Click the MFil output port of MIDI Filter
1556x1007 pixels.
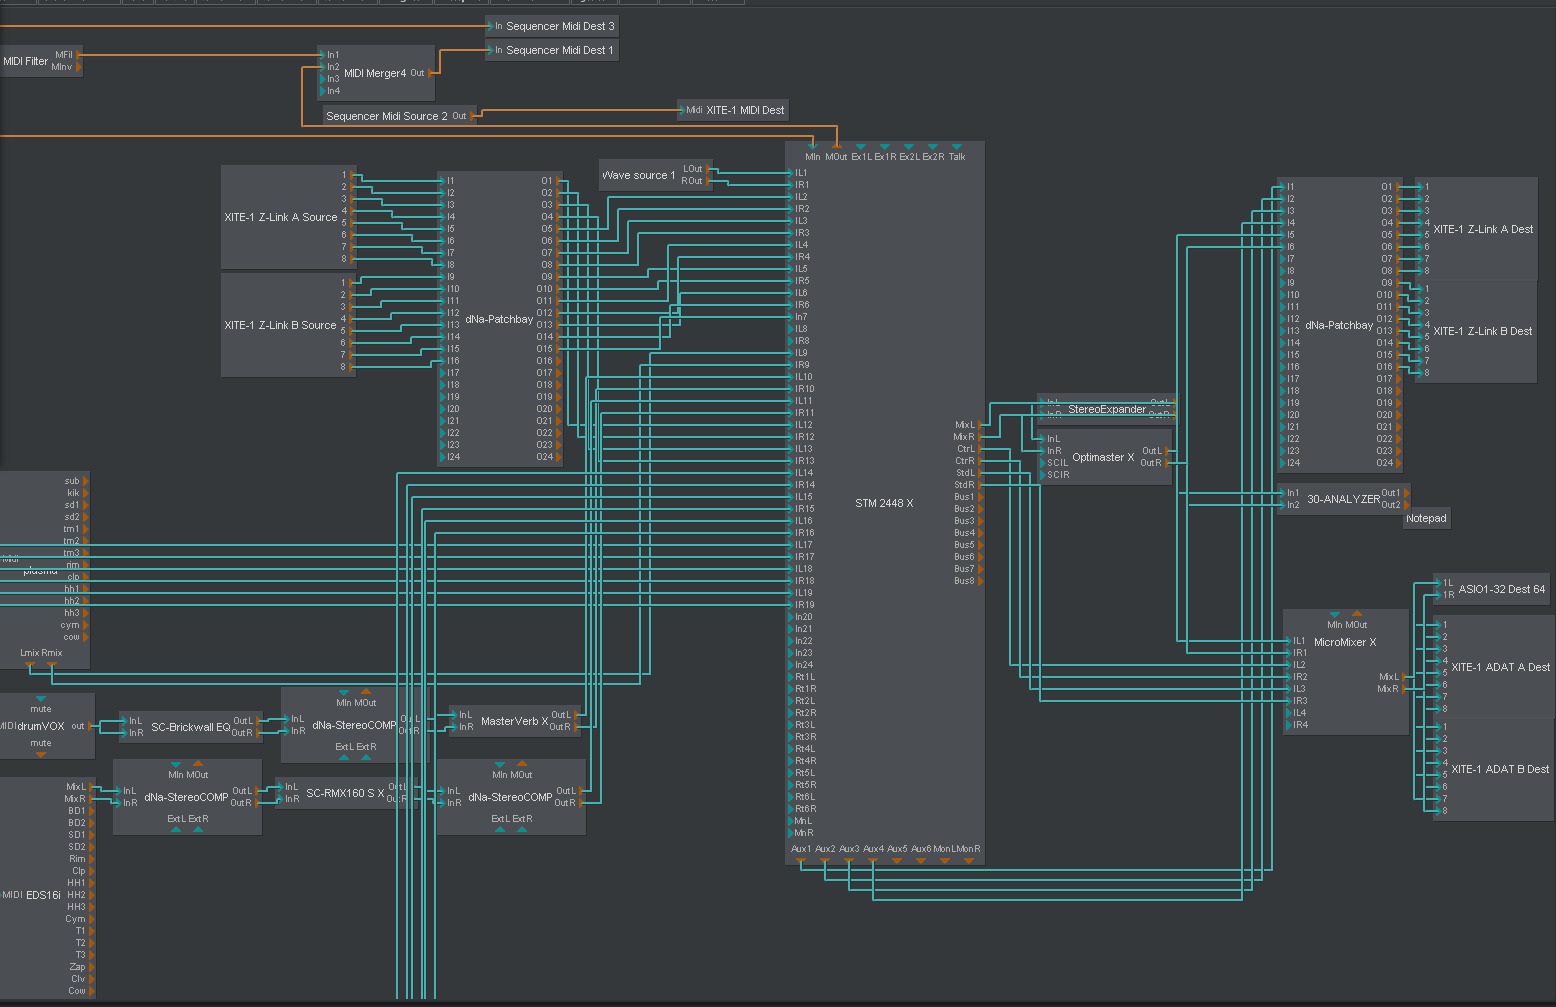pyautogui.click(x=78, y=55)
